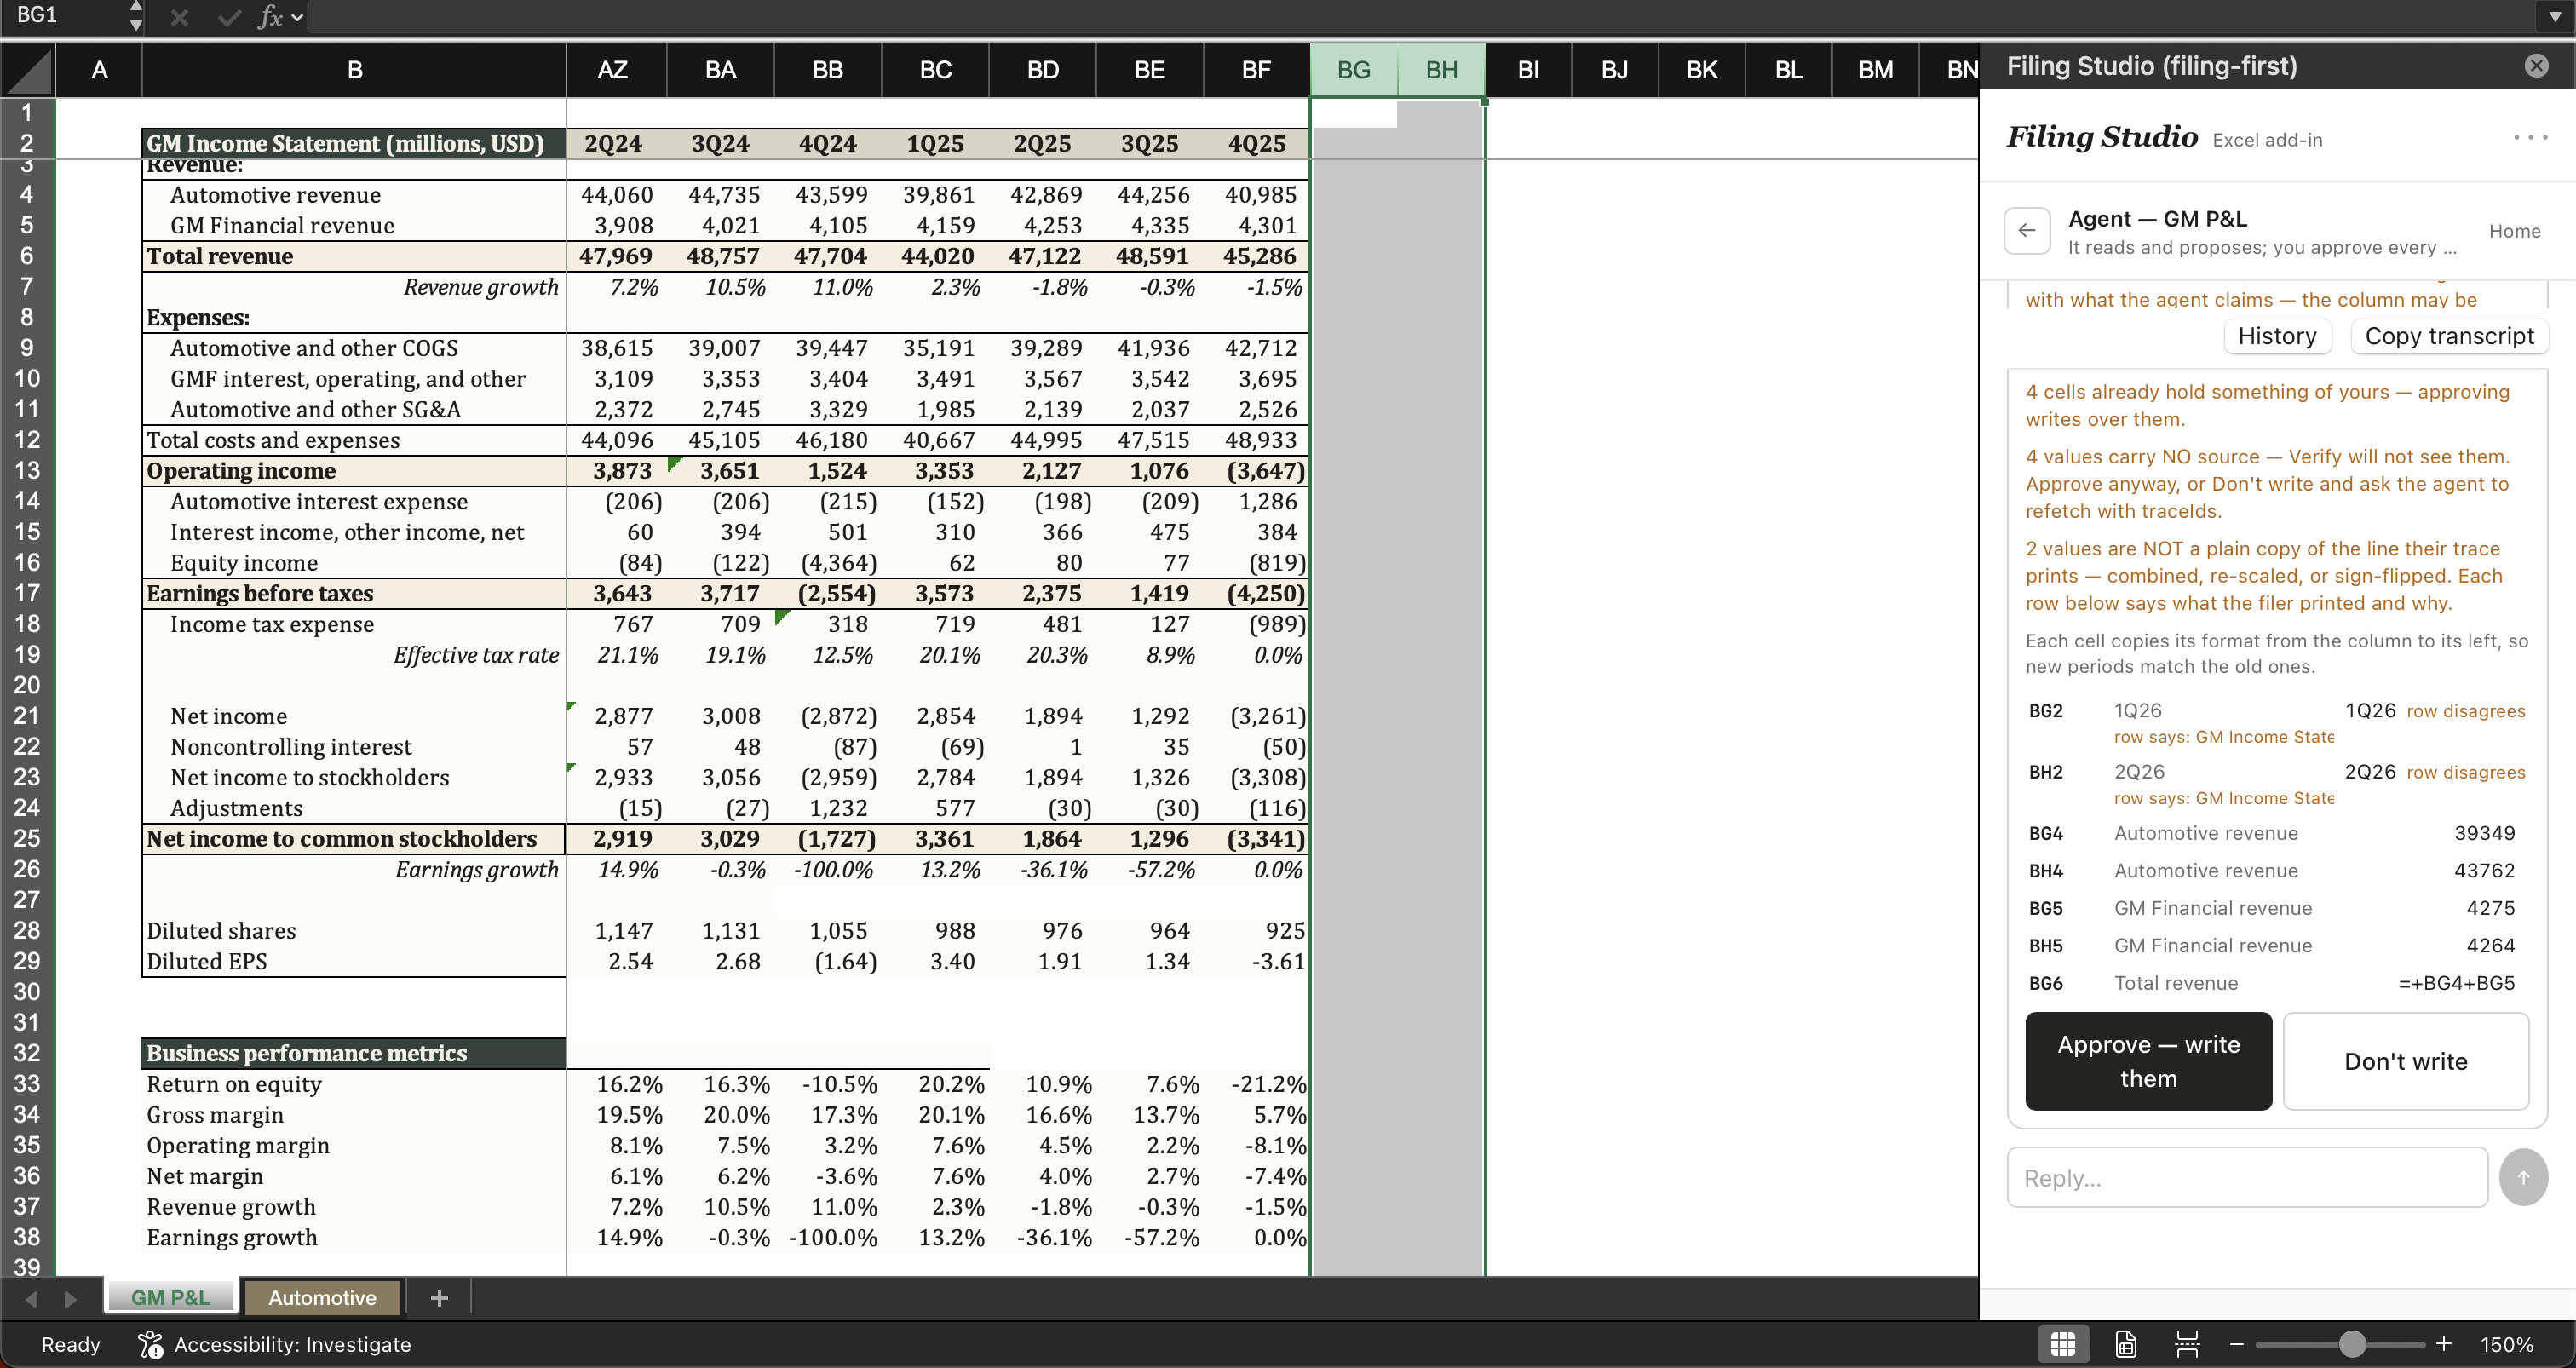Click 'GM Income Statement (millions, USD)' cell
This screenshot has width=2576, height=1368.
pos(354,143)
